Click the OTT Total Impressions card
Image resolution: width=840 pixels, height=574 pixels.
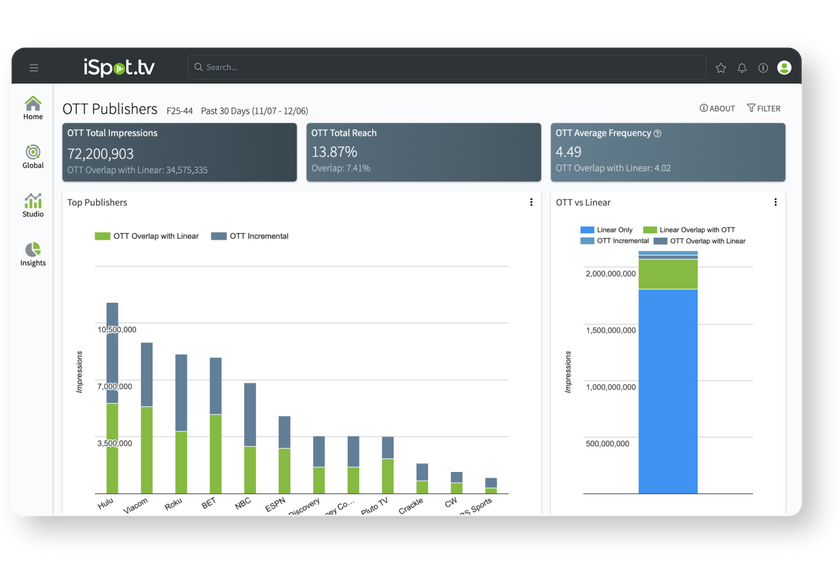pyautogui.click(x=179, y=152)
